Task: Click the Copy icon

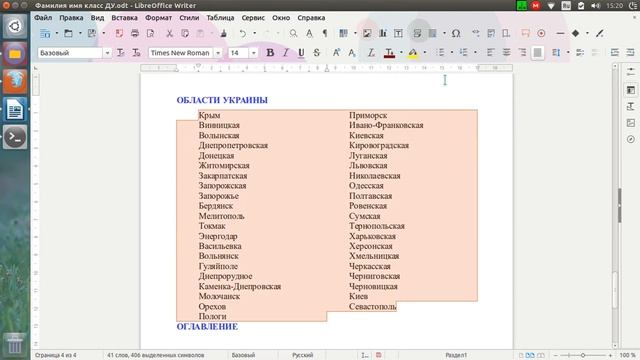Action: (185, 33)
